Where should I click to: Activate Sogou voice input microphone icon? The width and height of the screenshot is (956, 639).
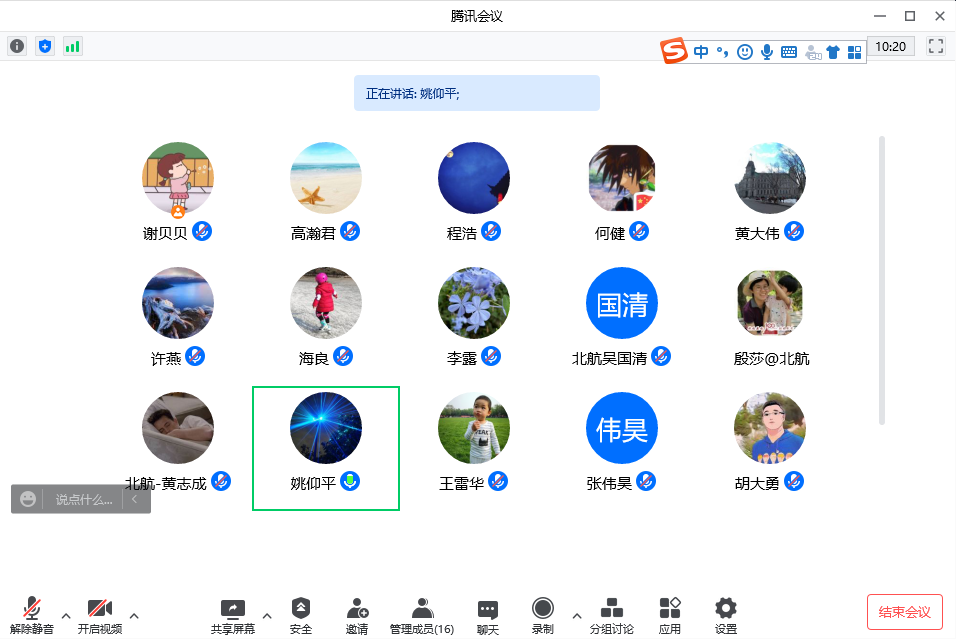tap(767, 51)
